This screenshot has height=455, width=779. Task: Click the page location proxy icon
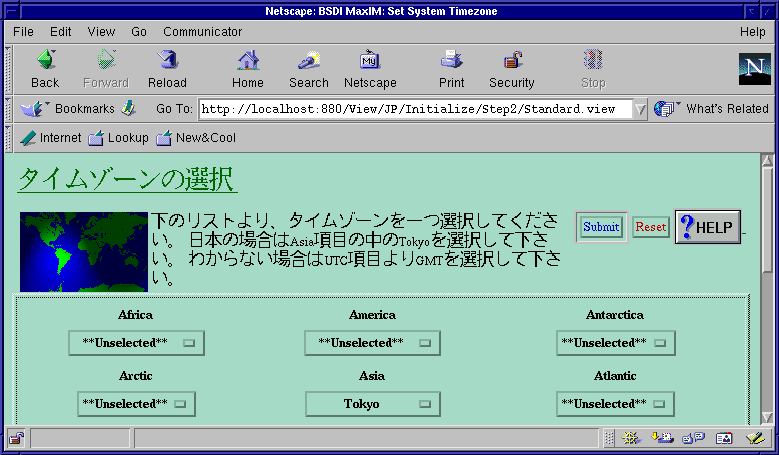(x=129, y=108)
